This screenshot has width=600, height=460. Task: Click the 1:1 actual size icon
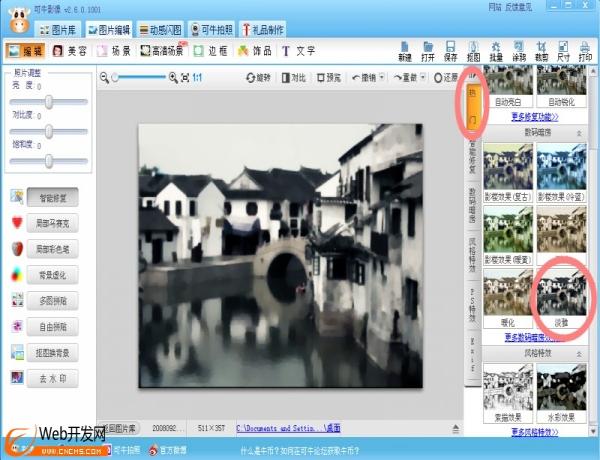[x=197, y=77]
